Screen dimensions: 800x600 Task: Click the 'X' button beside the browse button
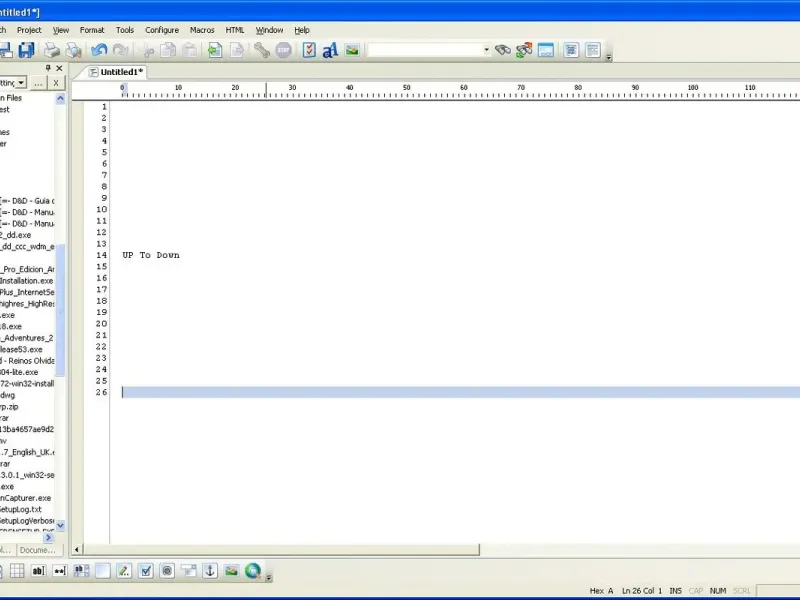click(x=56, y=83)
